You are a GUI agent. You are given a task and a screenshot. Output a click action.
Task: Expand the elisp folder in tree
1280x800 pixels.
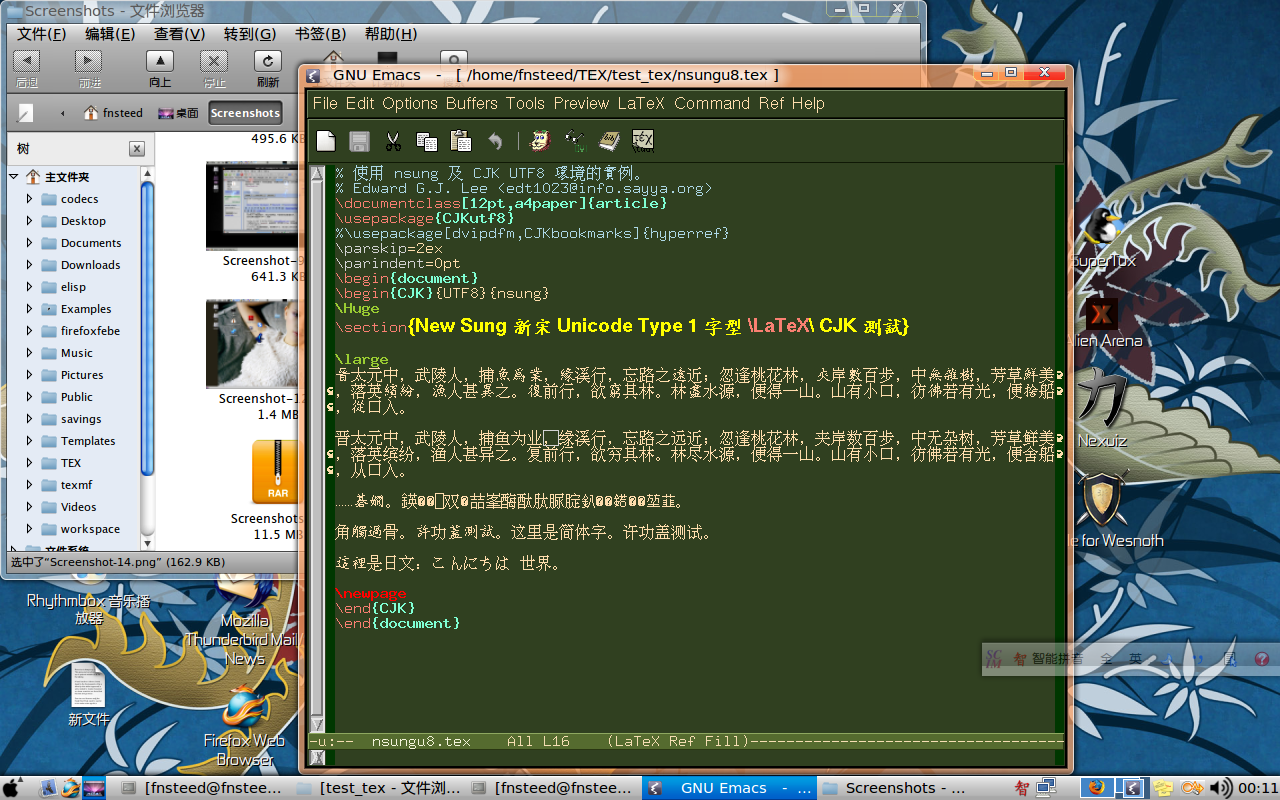(30, 287)
